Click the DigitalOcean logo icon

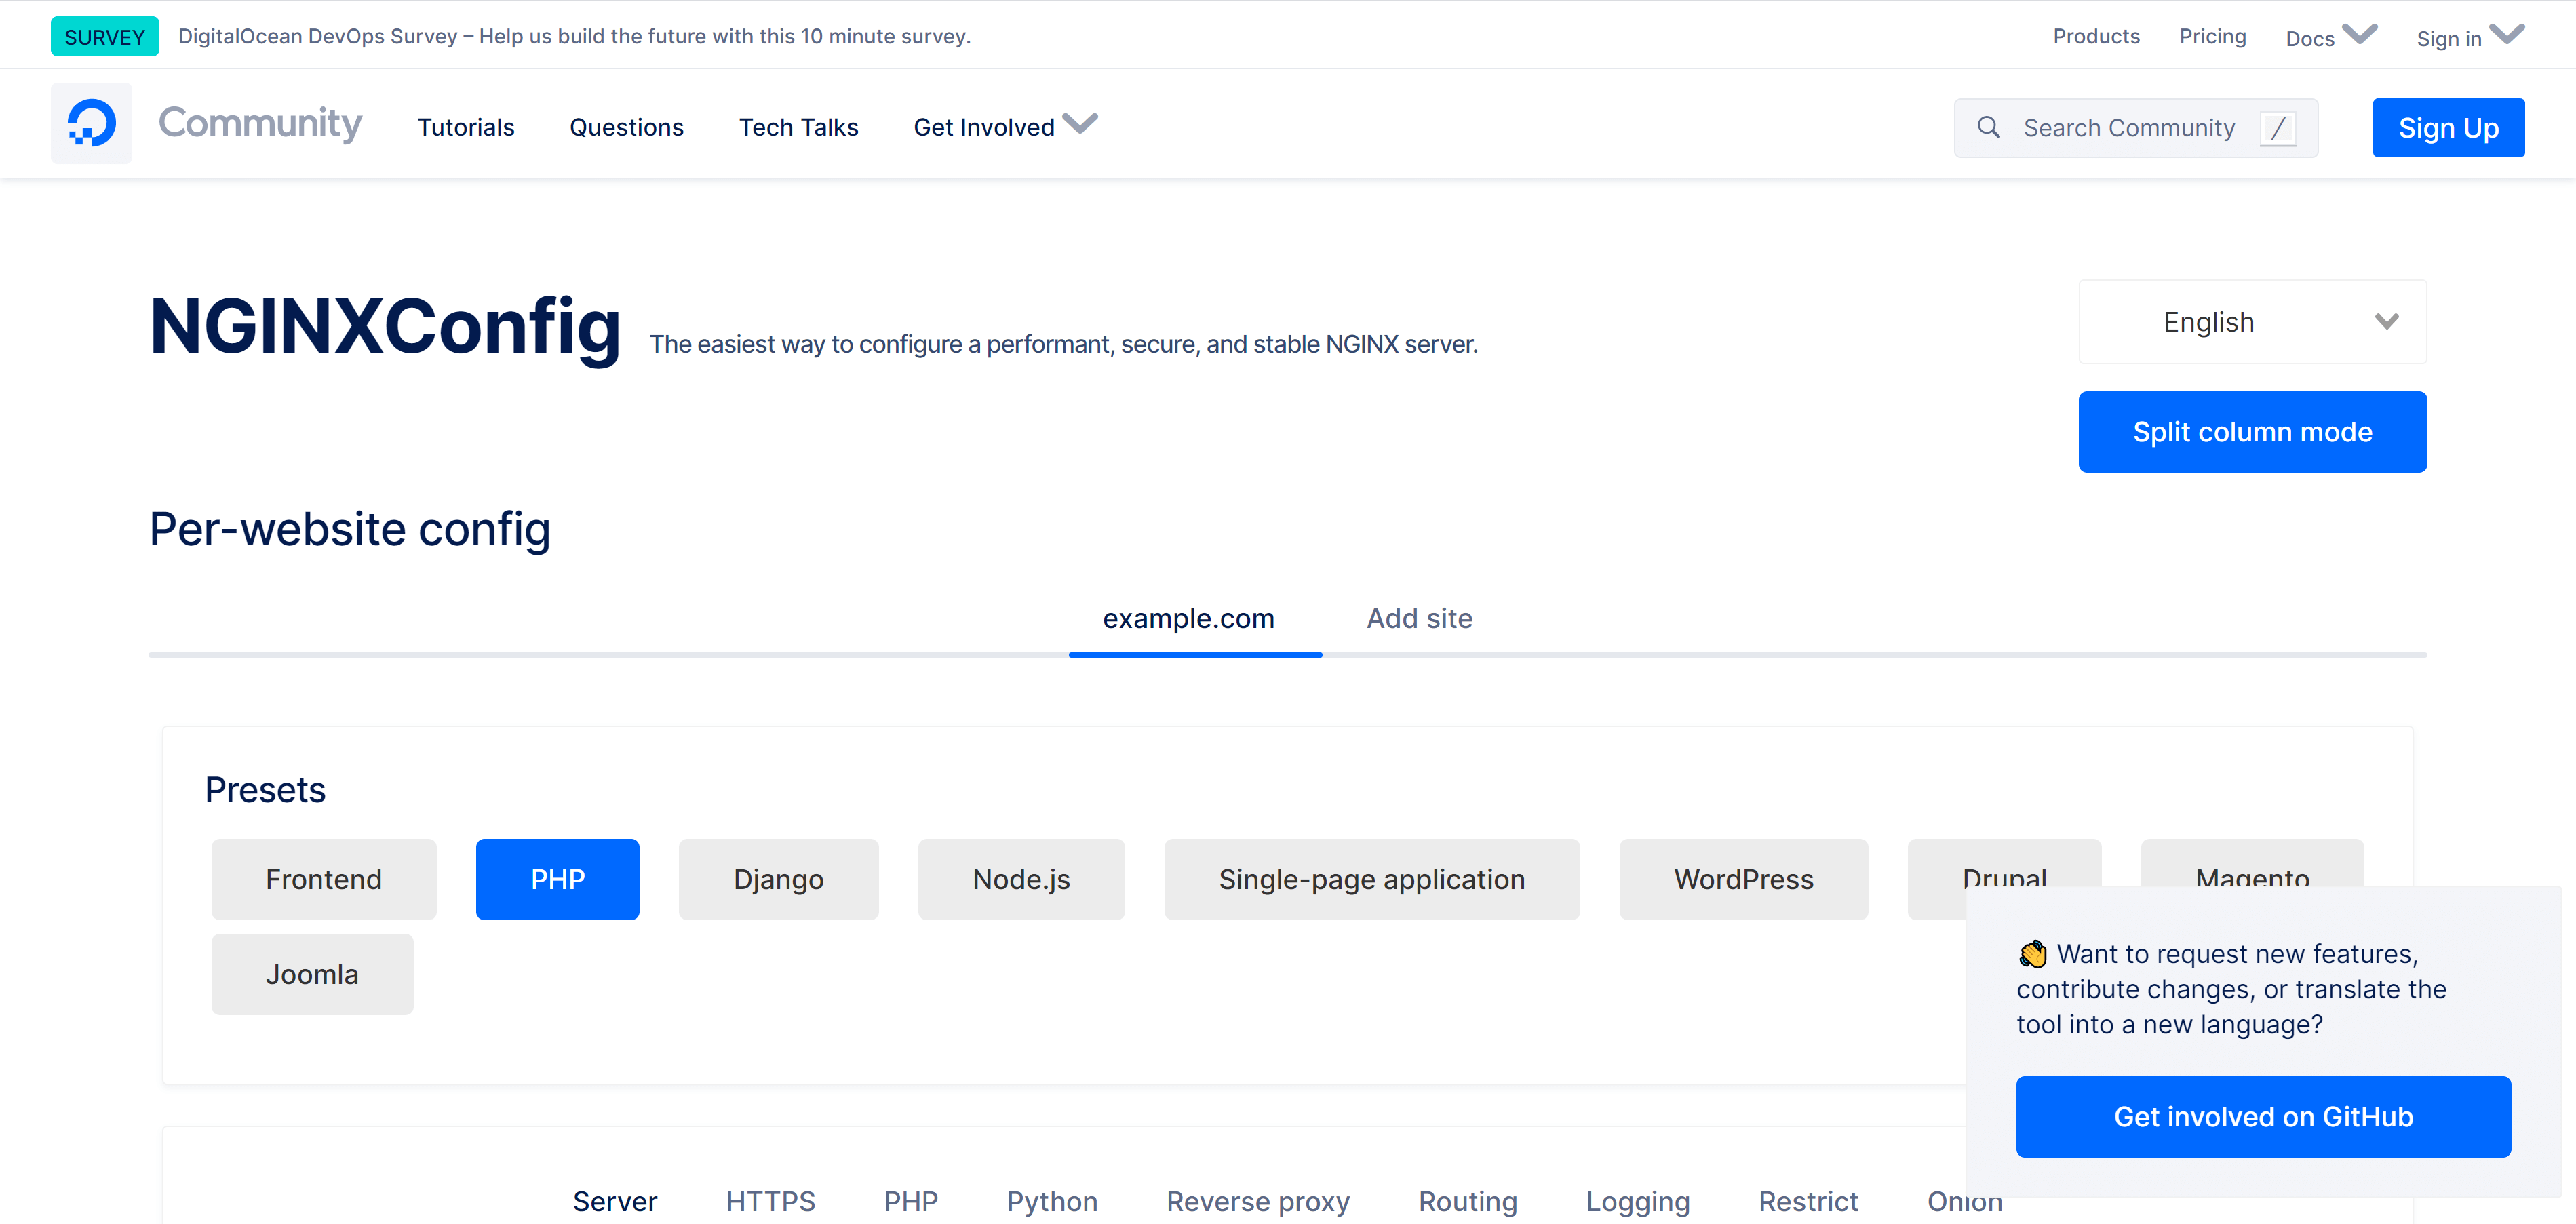pos(91,124)
